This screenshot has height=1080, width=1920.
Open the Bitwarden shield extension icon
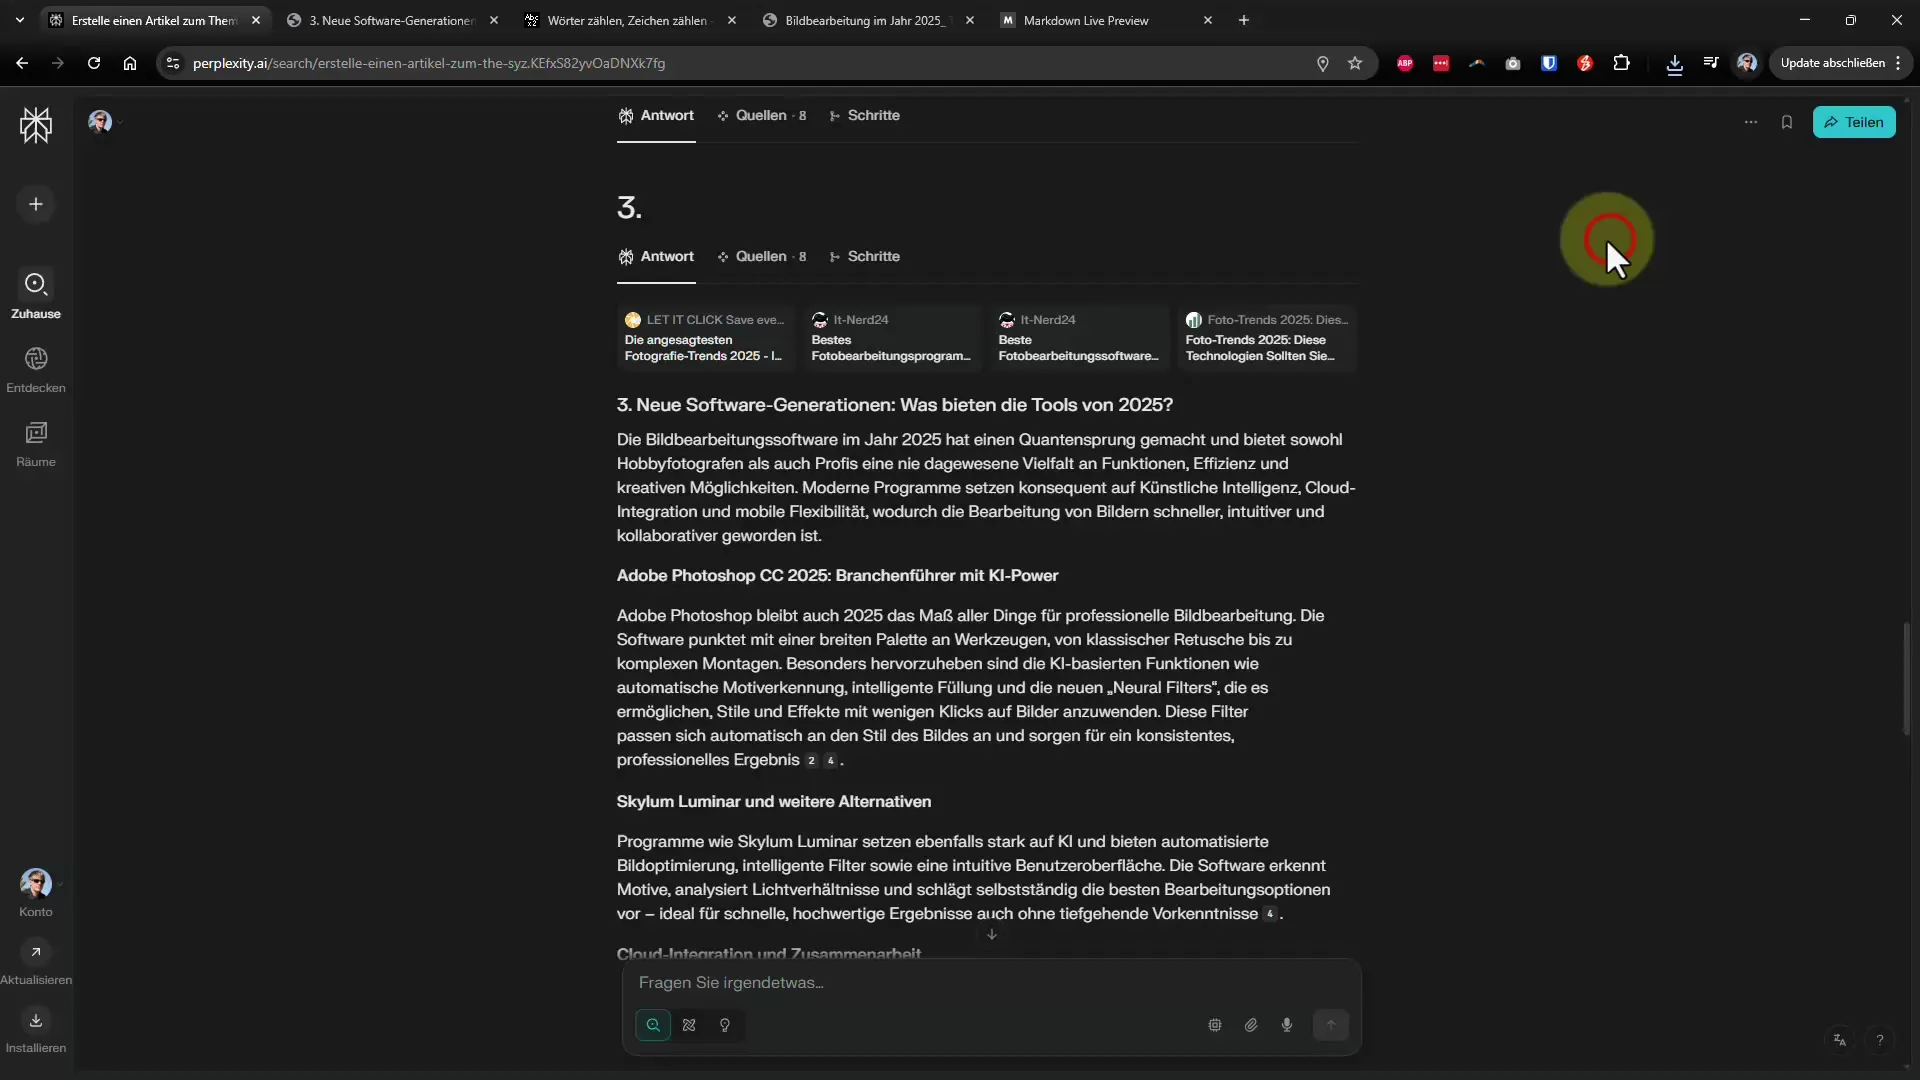tap(1549, 63)
